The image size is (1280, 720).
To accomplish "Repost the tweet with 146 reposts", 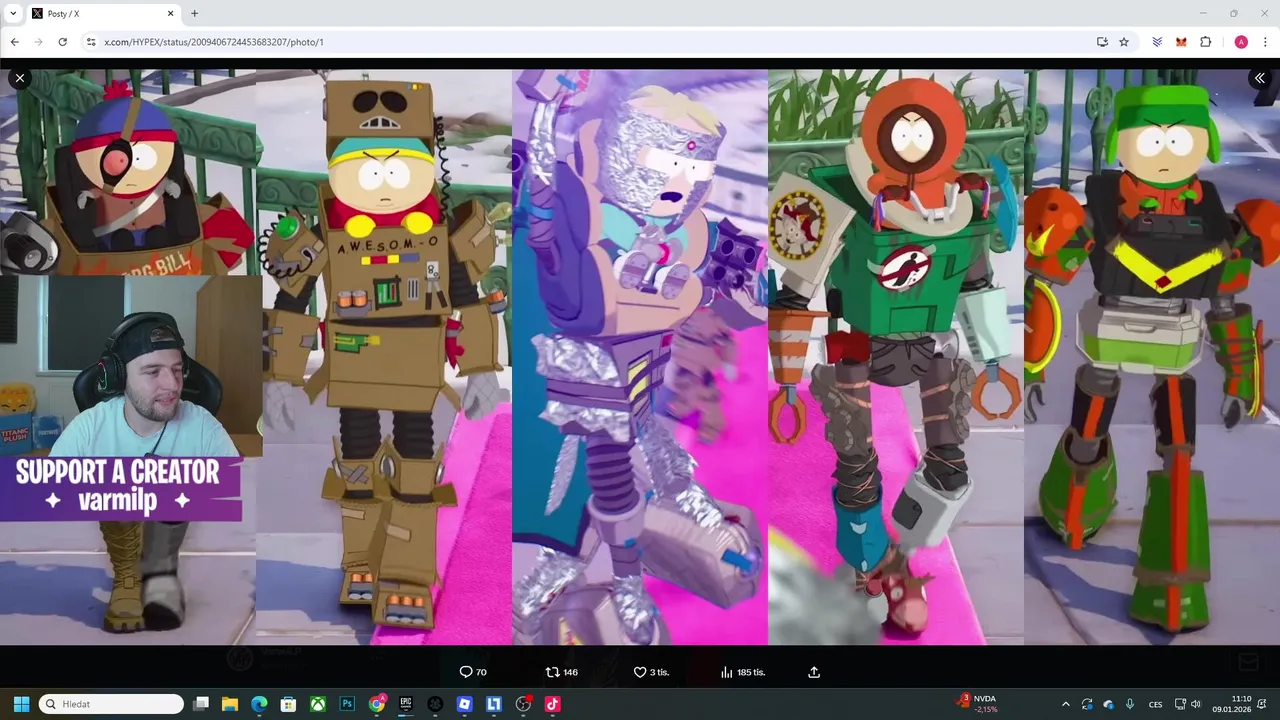I will [x=561, y=672].
